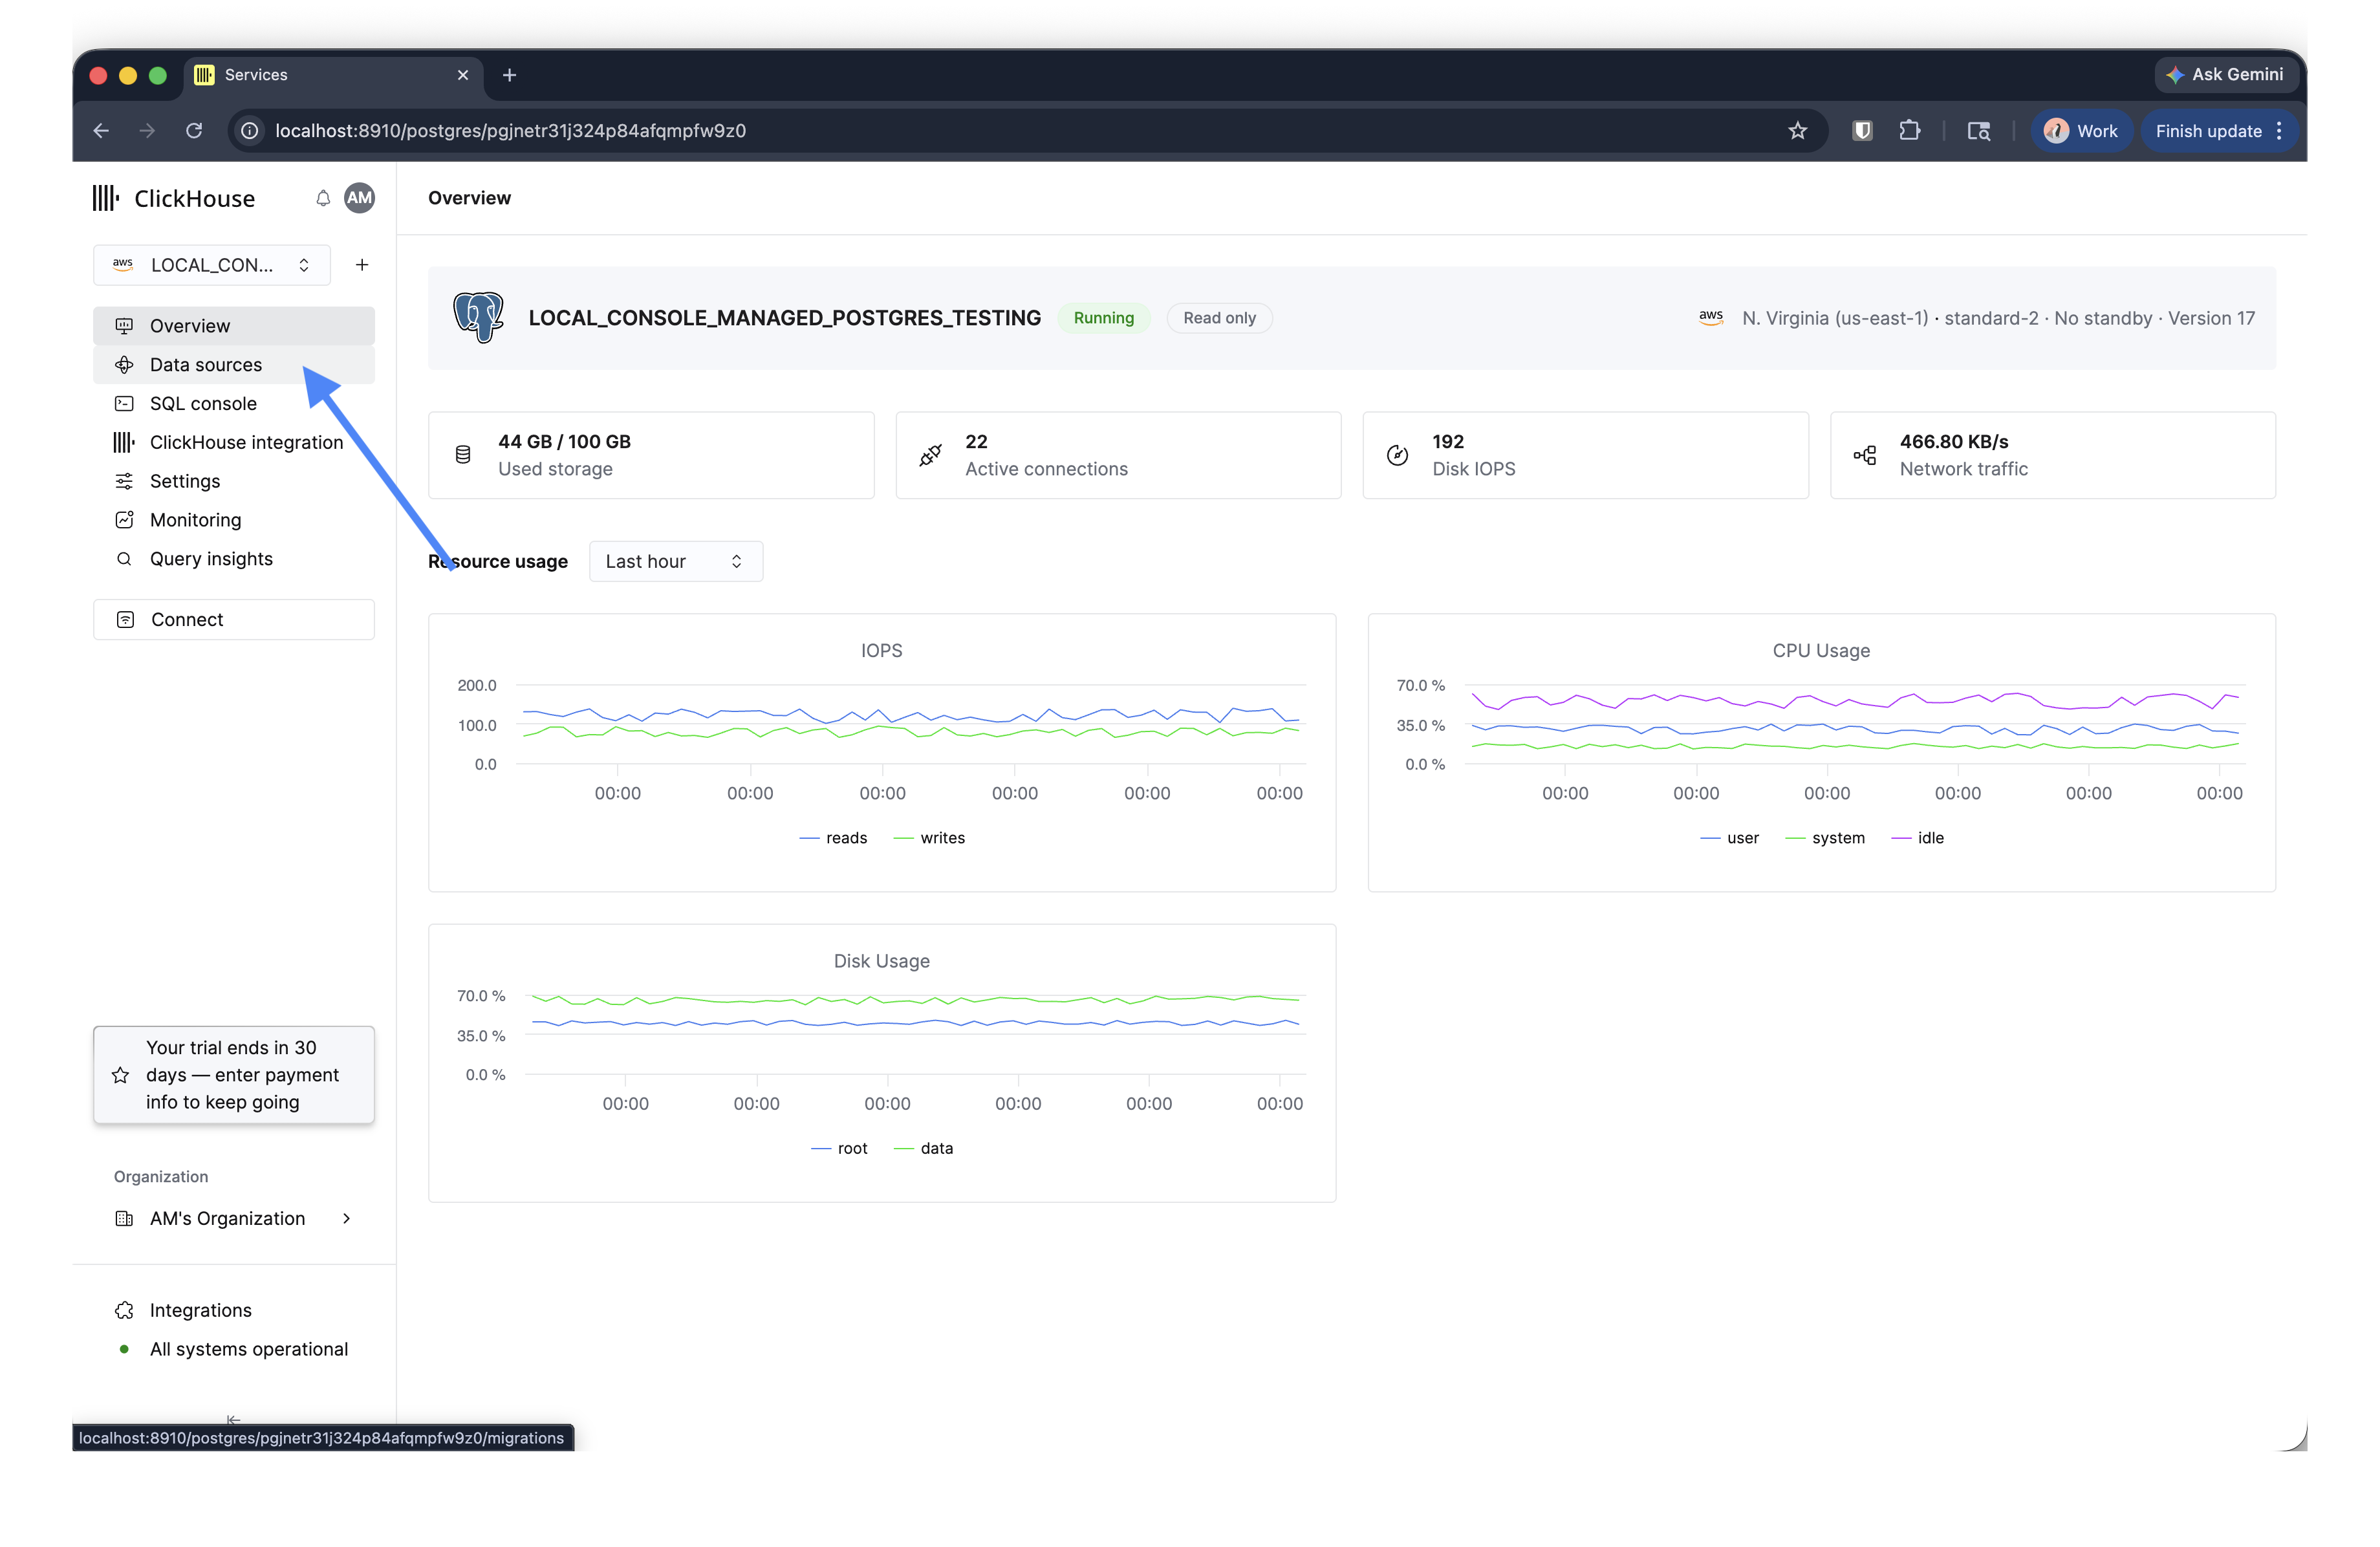Open All systems operational status link
Screen dimensions: 2380x1547
click(x=249, y=1349)
